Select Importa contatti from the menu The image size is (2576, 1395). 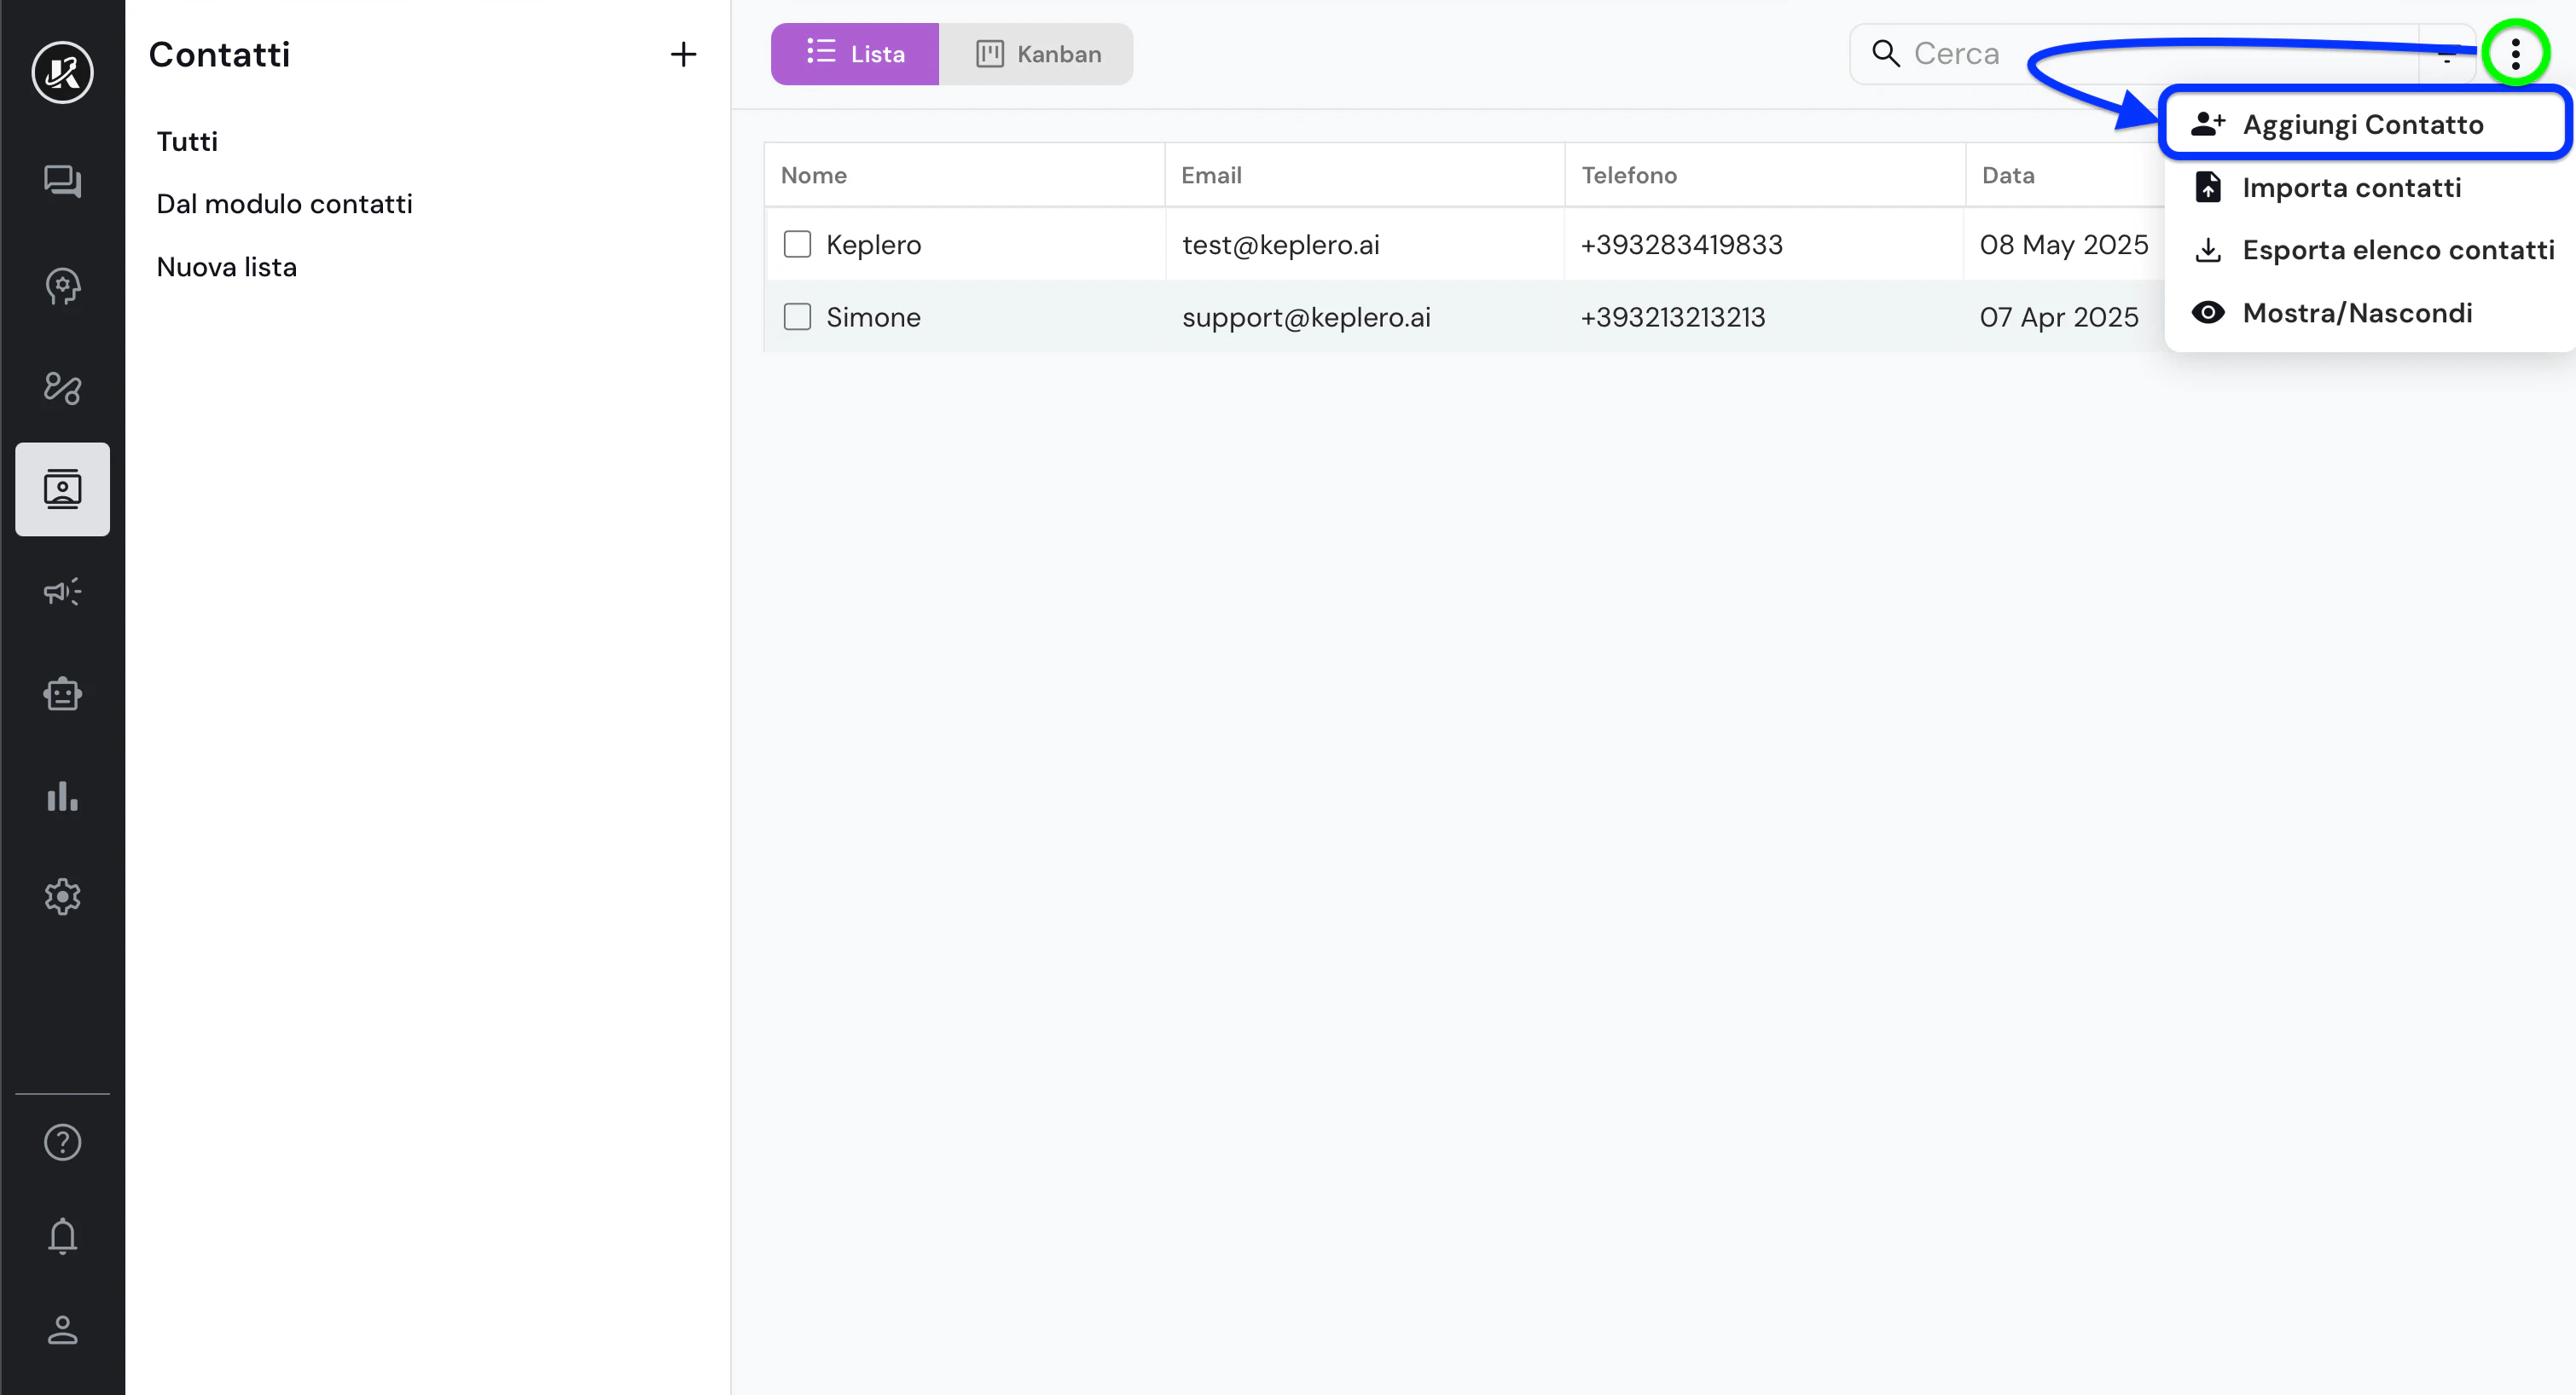pos(2351,187)
